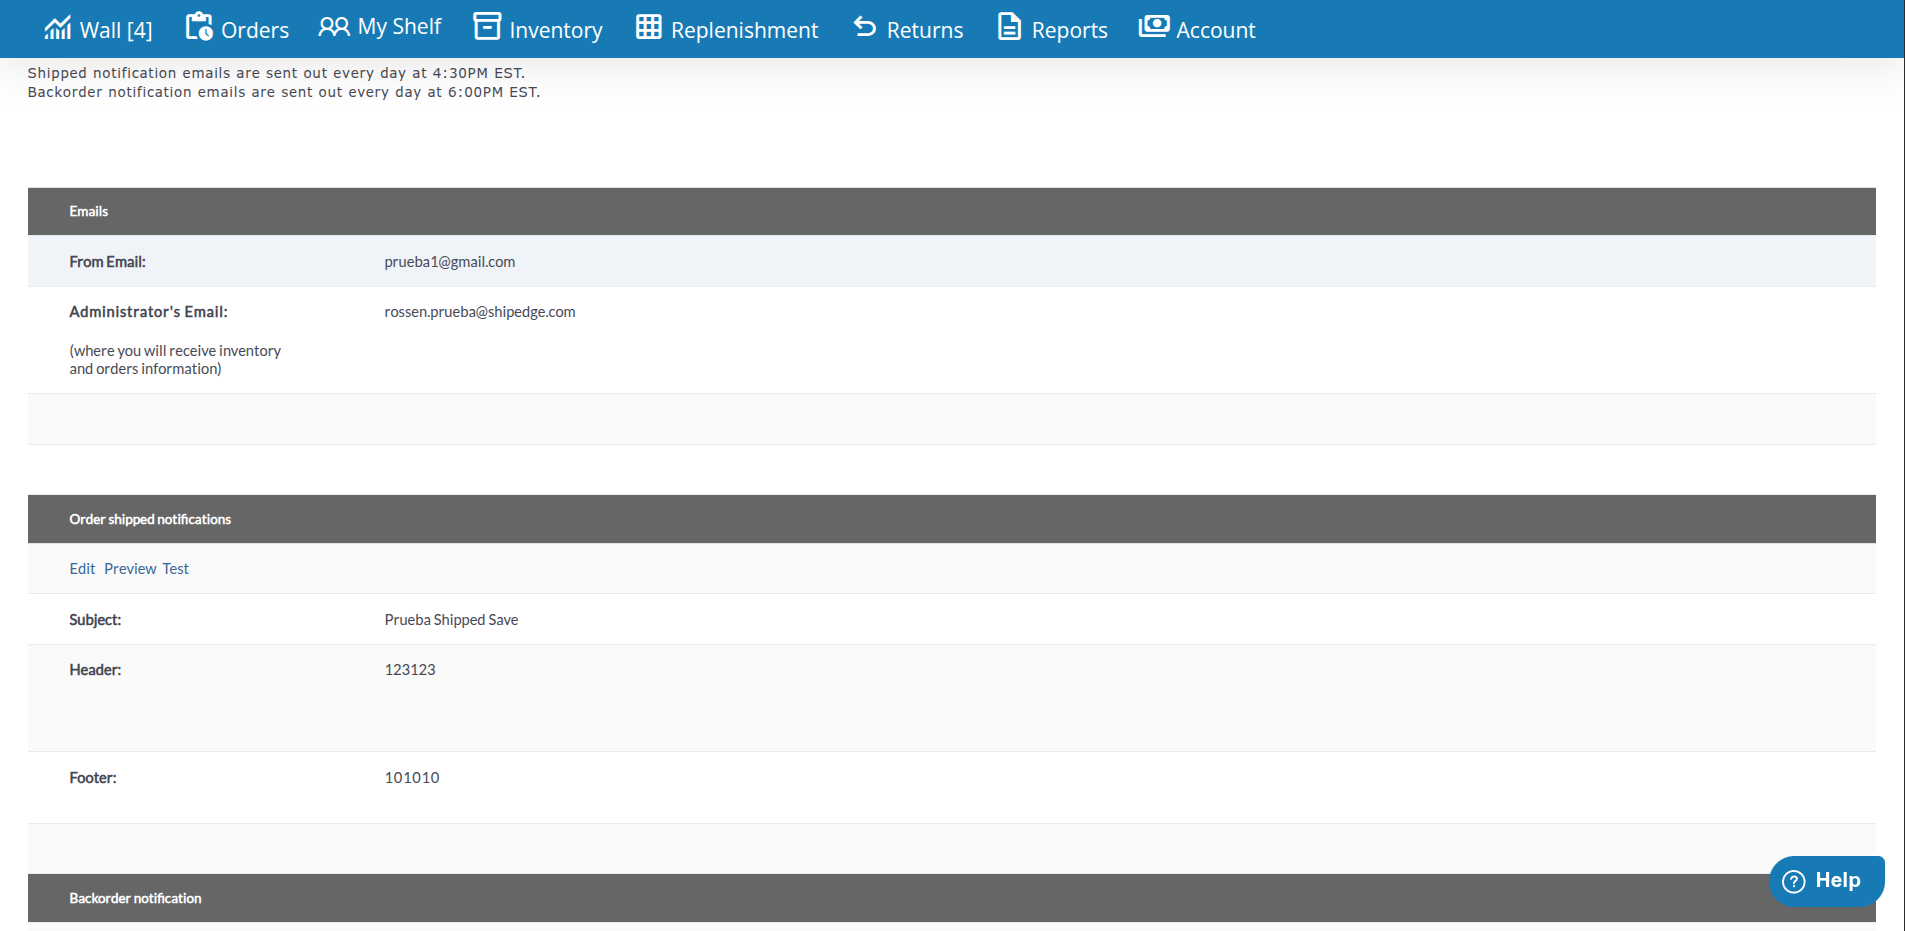Navigate to the Wall [4] menu item
The width and height of the screenshot is (1905, 931).
[x=115, y=29]
